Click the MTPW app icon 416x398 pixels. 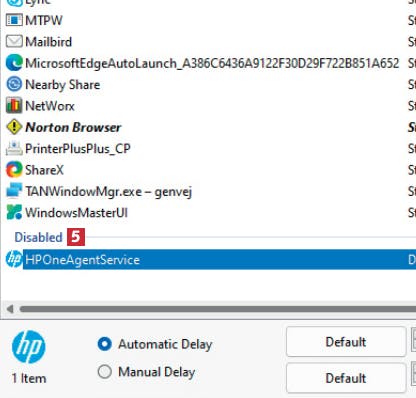click(x=14, y=20)
